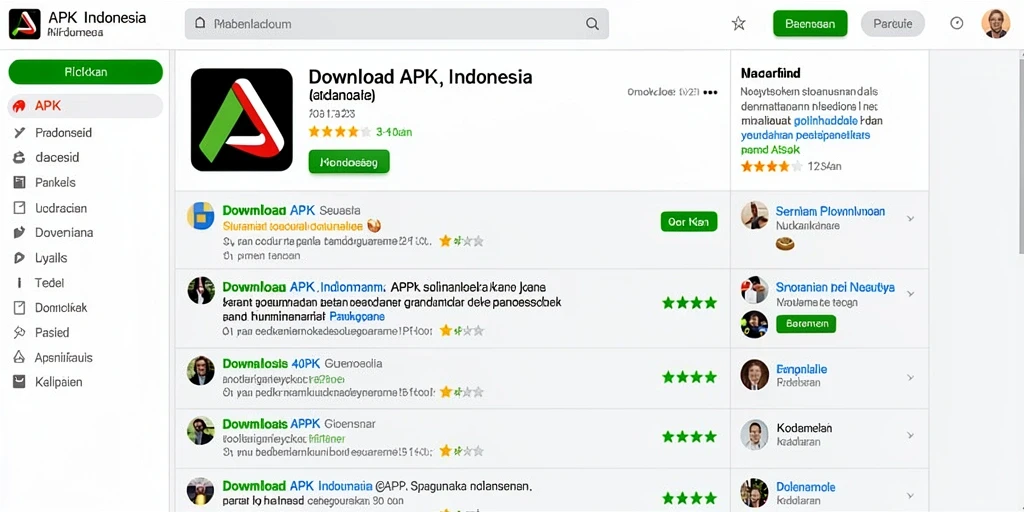
Task: Click the Ucdracien sidebar icon
Action: pos(20,208)
